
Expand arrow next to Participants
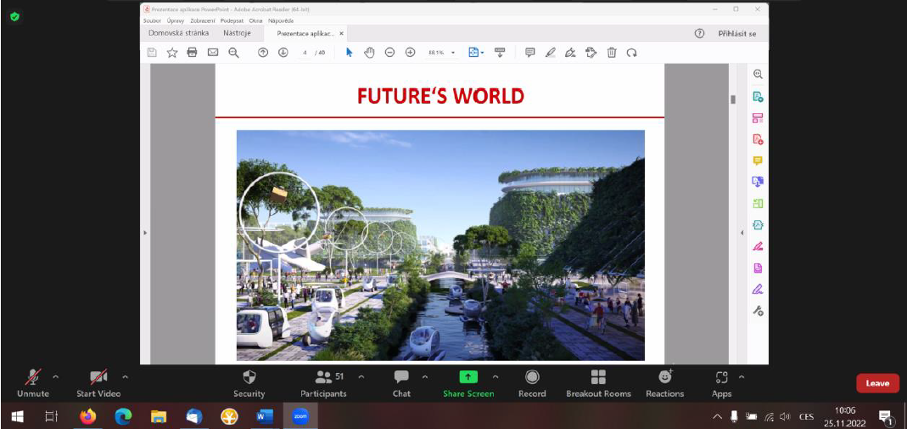tap(361, 377)
